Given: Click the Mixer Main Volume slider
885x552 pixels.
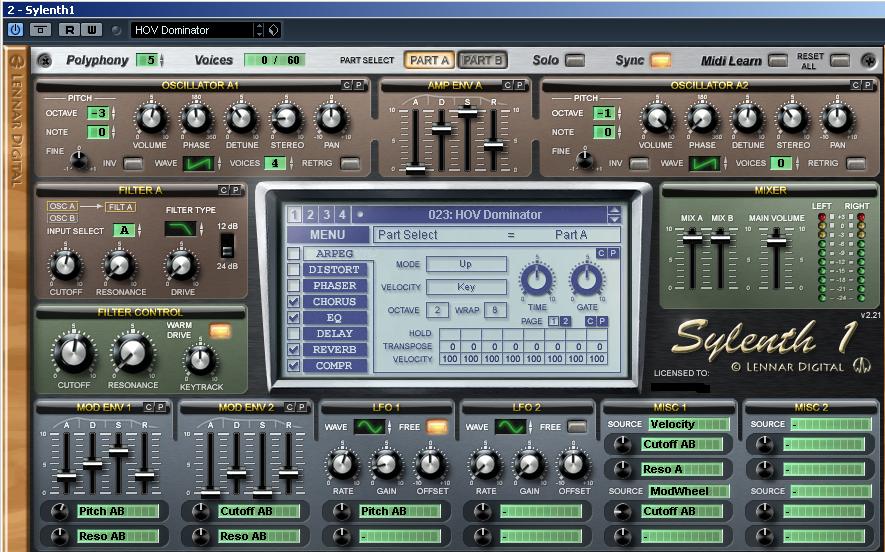Looking at the screenshot, I should tap(777, 241).
